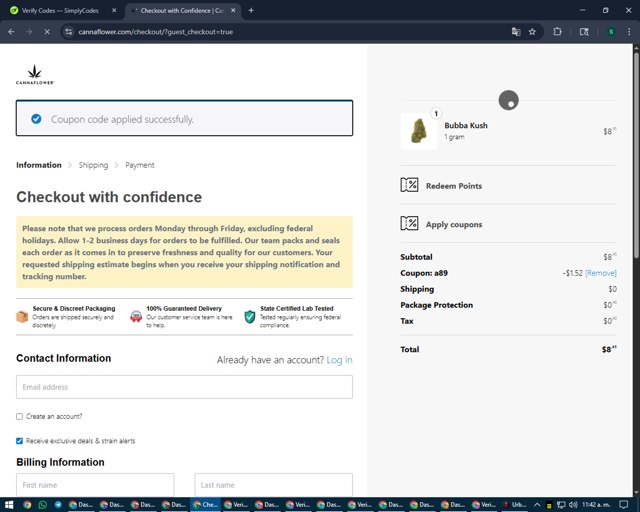Close the Checkout with Confidence tab
The height and width of the screenshot is (512, 640).
tap(233, 10)
